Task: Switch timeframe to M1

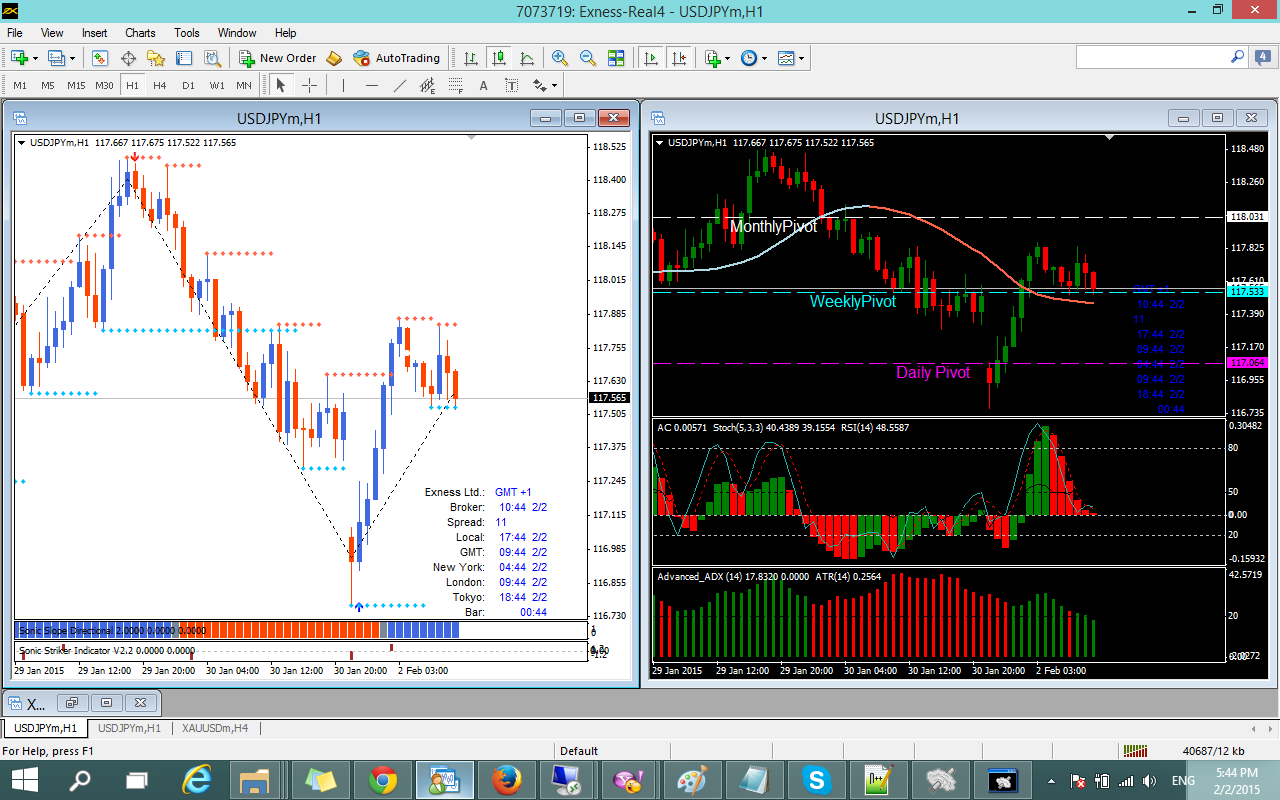Action: (x=20, y=85)
